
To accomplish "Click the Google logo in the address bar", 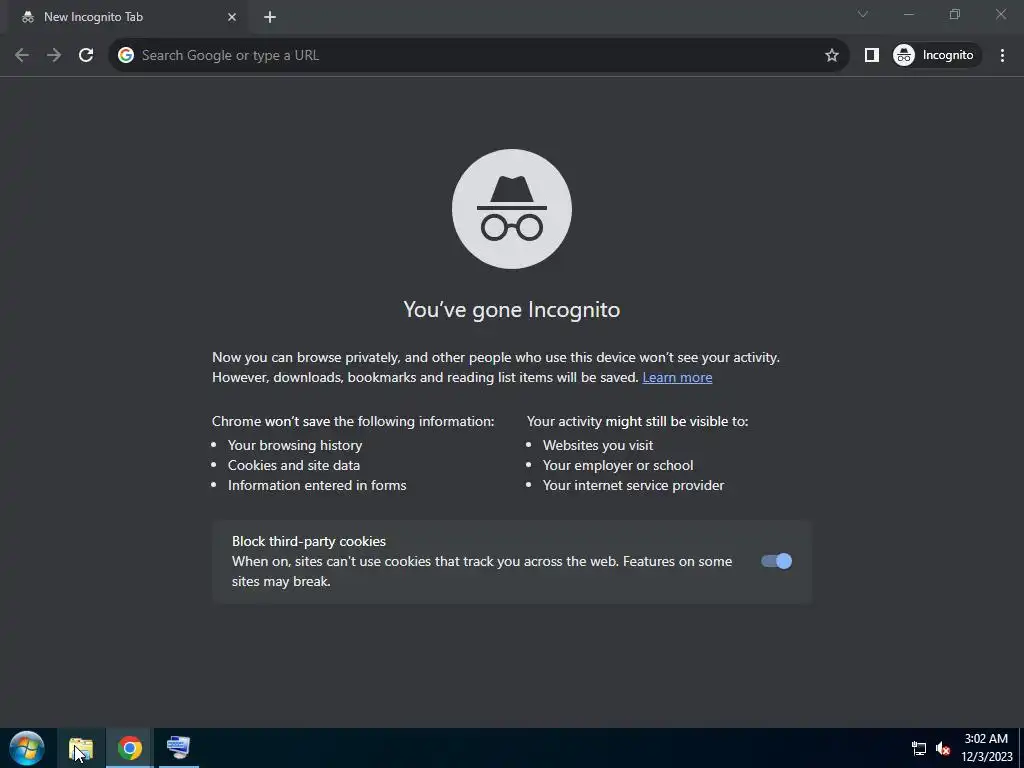I will pos(126,56).
